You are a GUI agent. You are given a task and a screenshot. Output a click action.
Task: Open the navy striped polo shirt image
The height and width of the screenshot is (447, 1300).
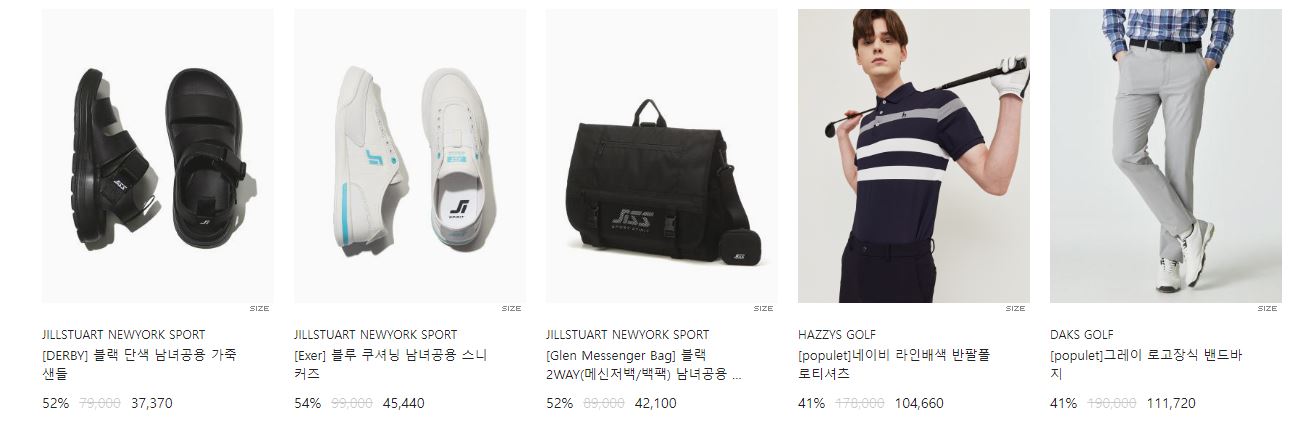tap(913, 156)
